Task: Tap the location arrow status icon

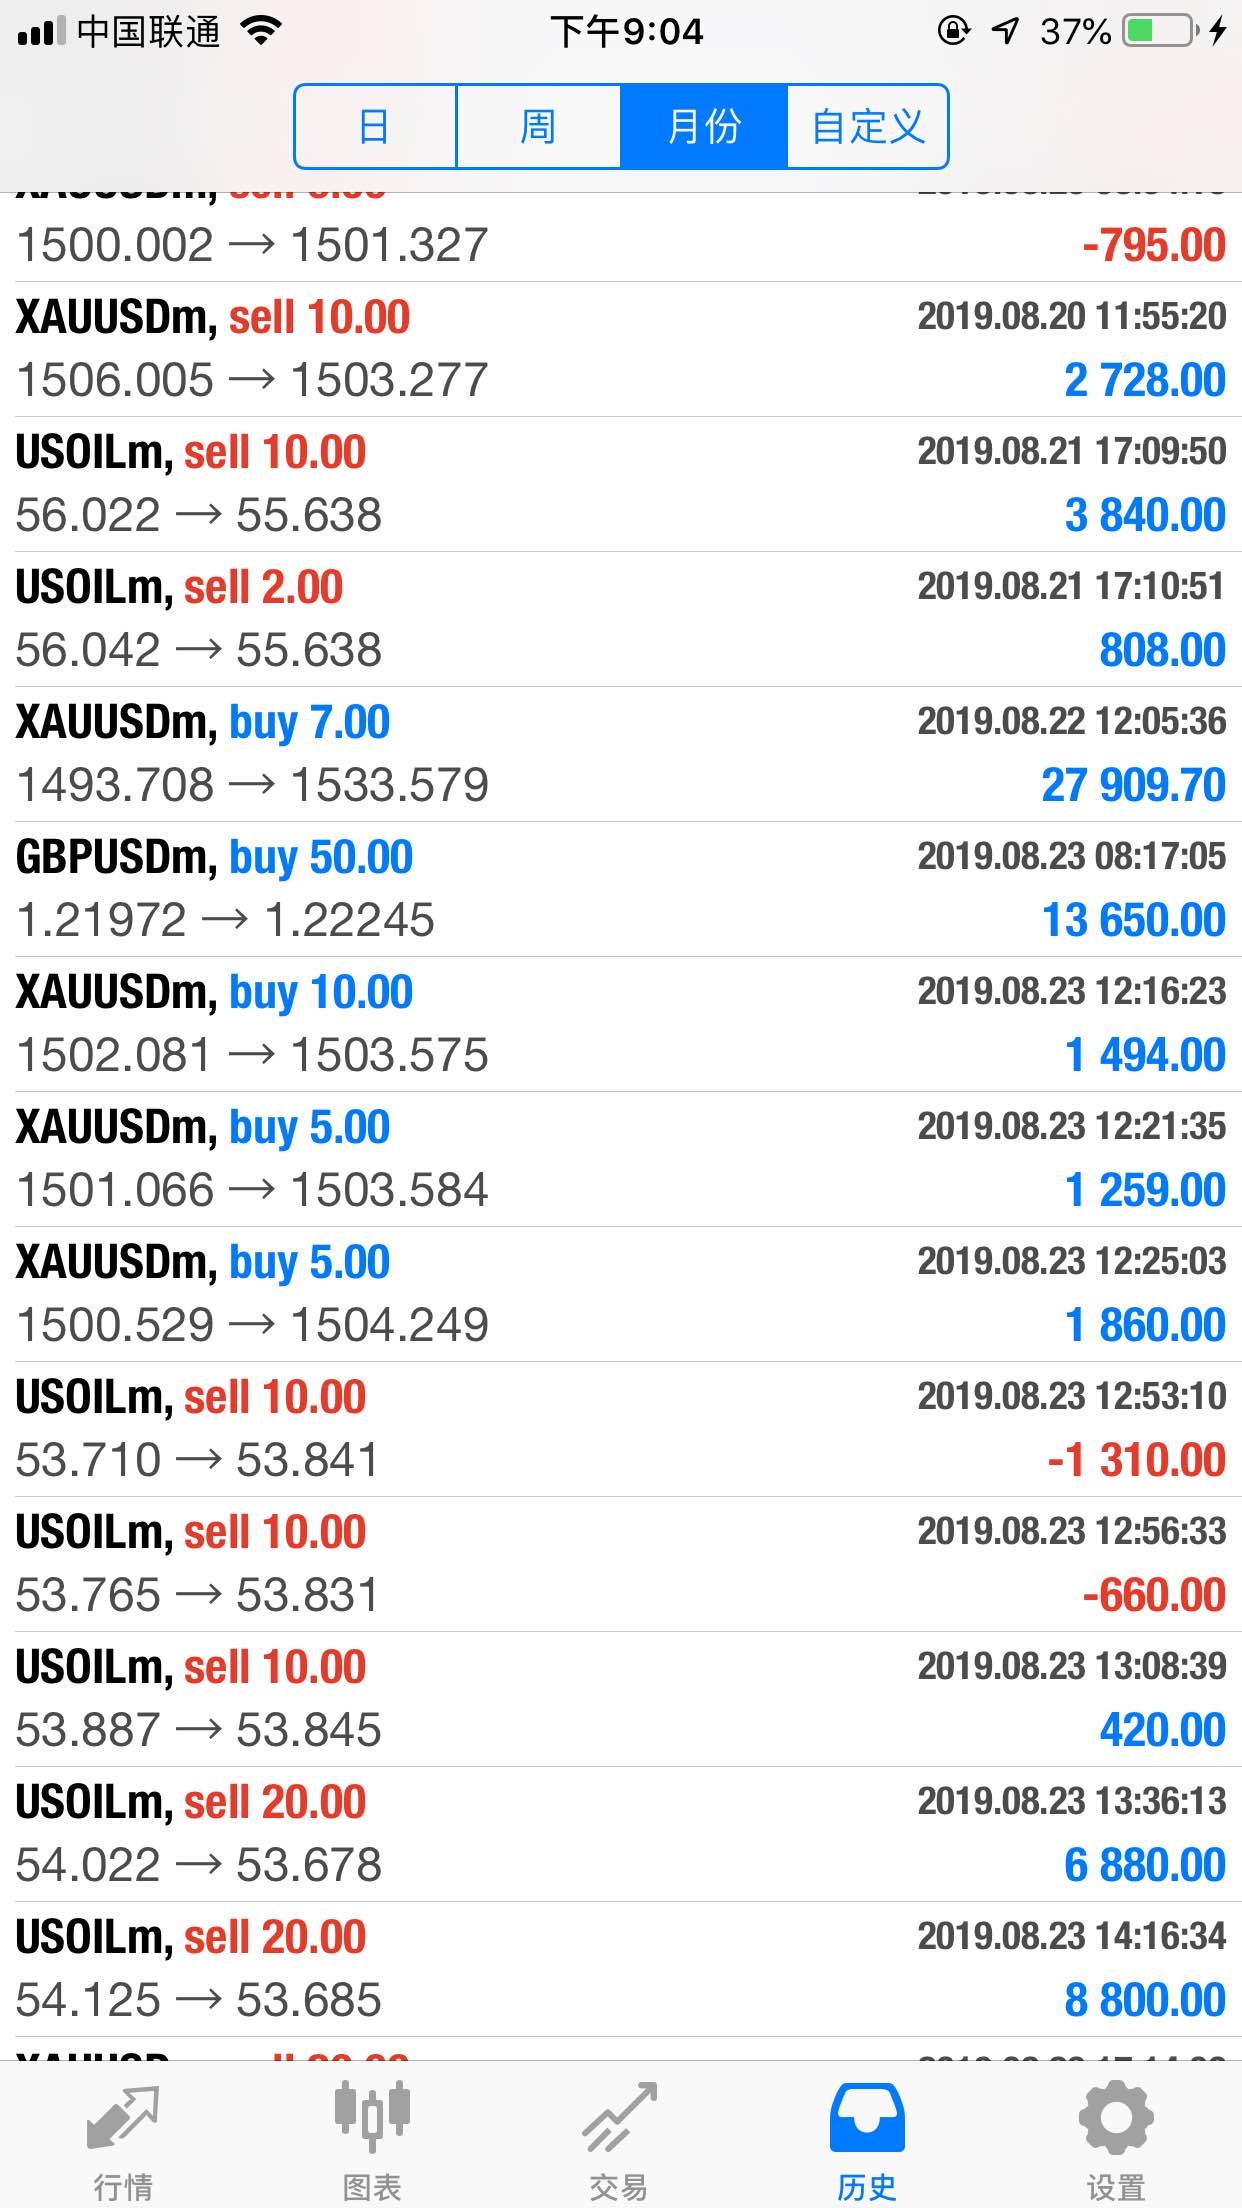Action: pyautogui.click(x=1005, y=32)
